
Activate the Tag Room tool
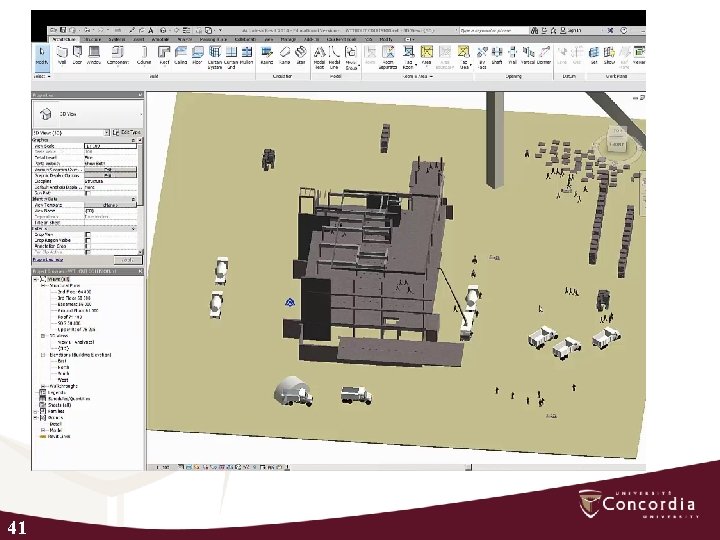pos(408,57)
